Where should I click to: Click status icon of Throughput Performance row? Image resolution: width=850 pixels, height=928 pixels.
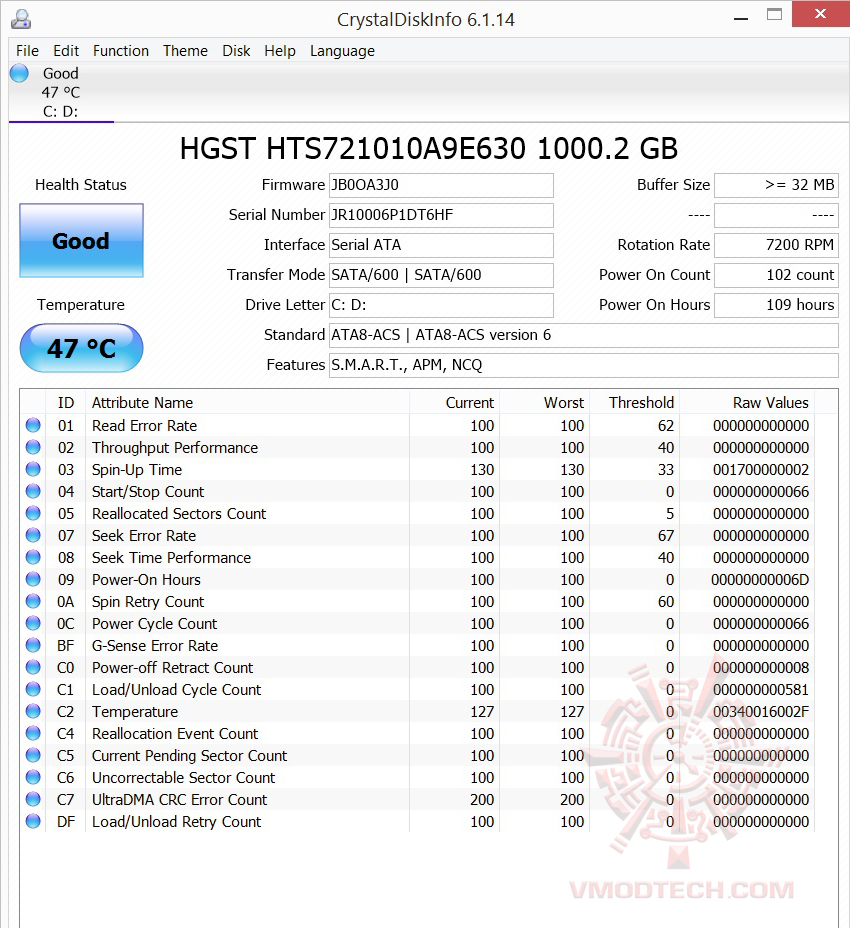click(x=33, y=447)
